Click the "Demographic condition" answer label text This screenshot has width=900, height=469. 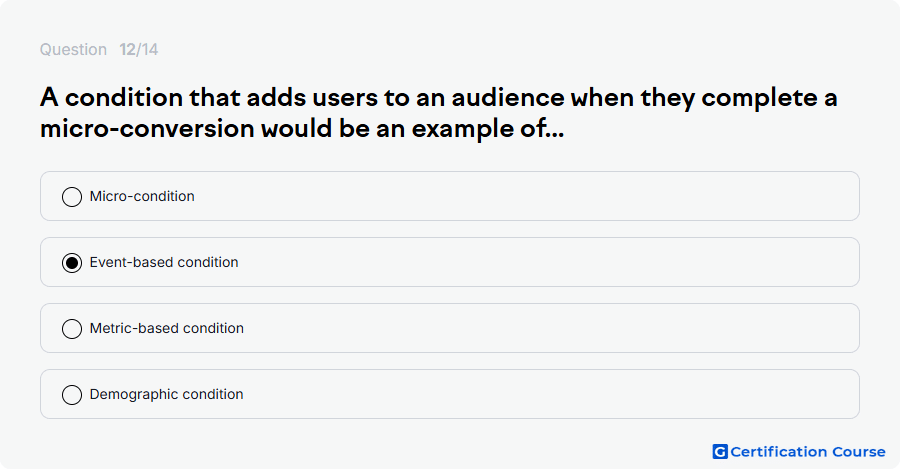click(x=166, y=394)
